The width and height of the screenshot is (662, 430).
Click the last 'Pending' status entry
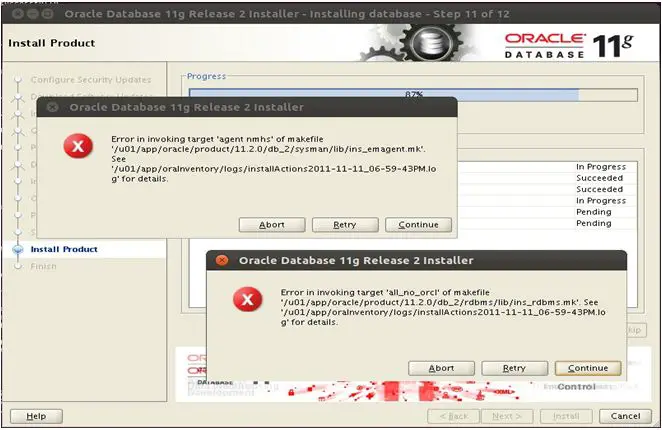pyautogui.click(x=594, y=223)
